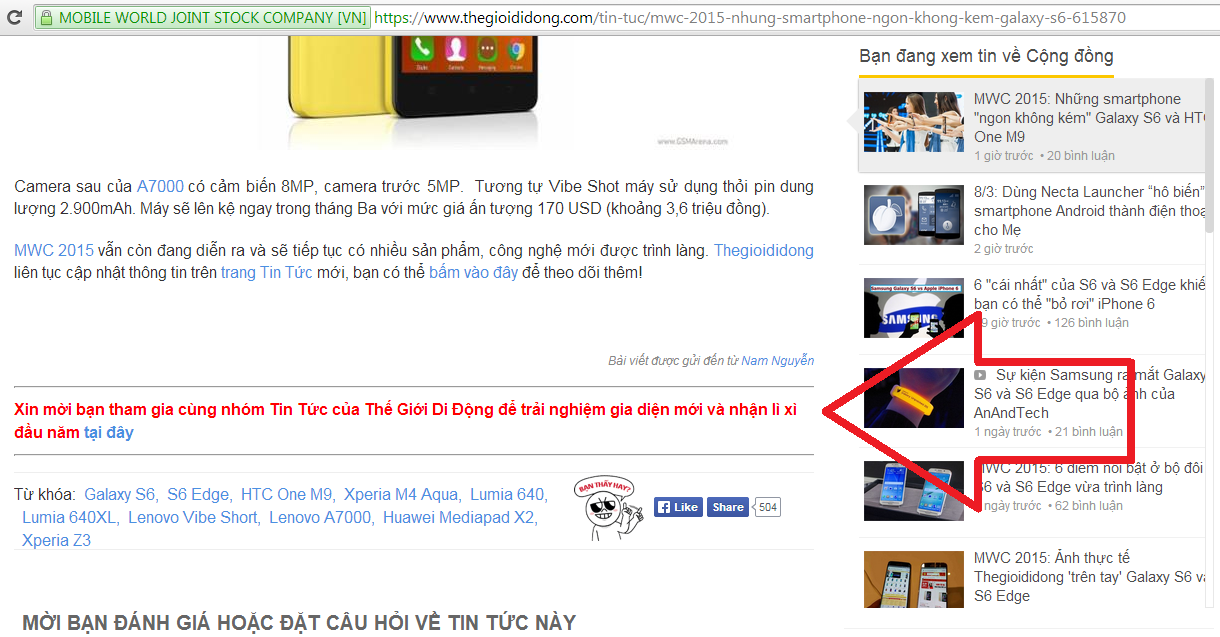Image resolution: width=1220 pixels, height=637 pixels.
Task: Open '8/3: Dùng Necta Launcher' headline
Action: pyautogui.click(x=1089, y=211)
